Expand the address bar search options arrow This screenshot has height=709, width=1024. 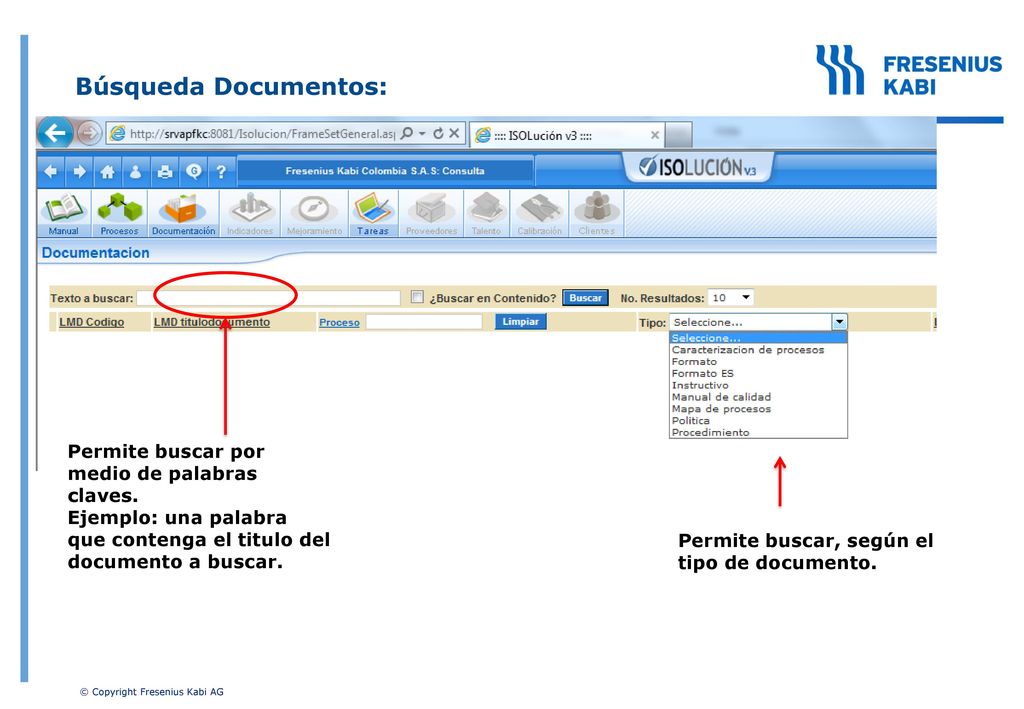pyautogui.click(x=422, y=133)
